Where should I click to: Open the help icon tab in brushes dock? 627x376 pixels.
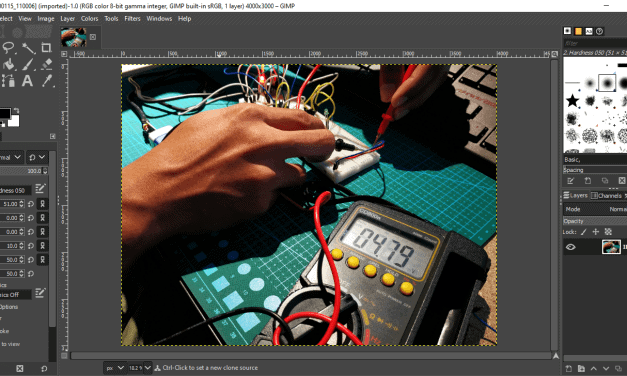(599, 31)
